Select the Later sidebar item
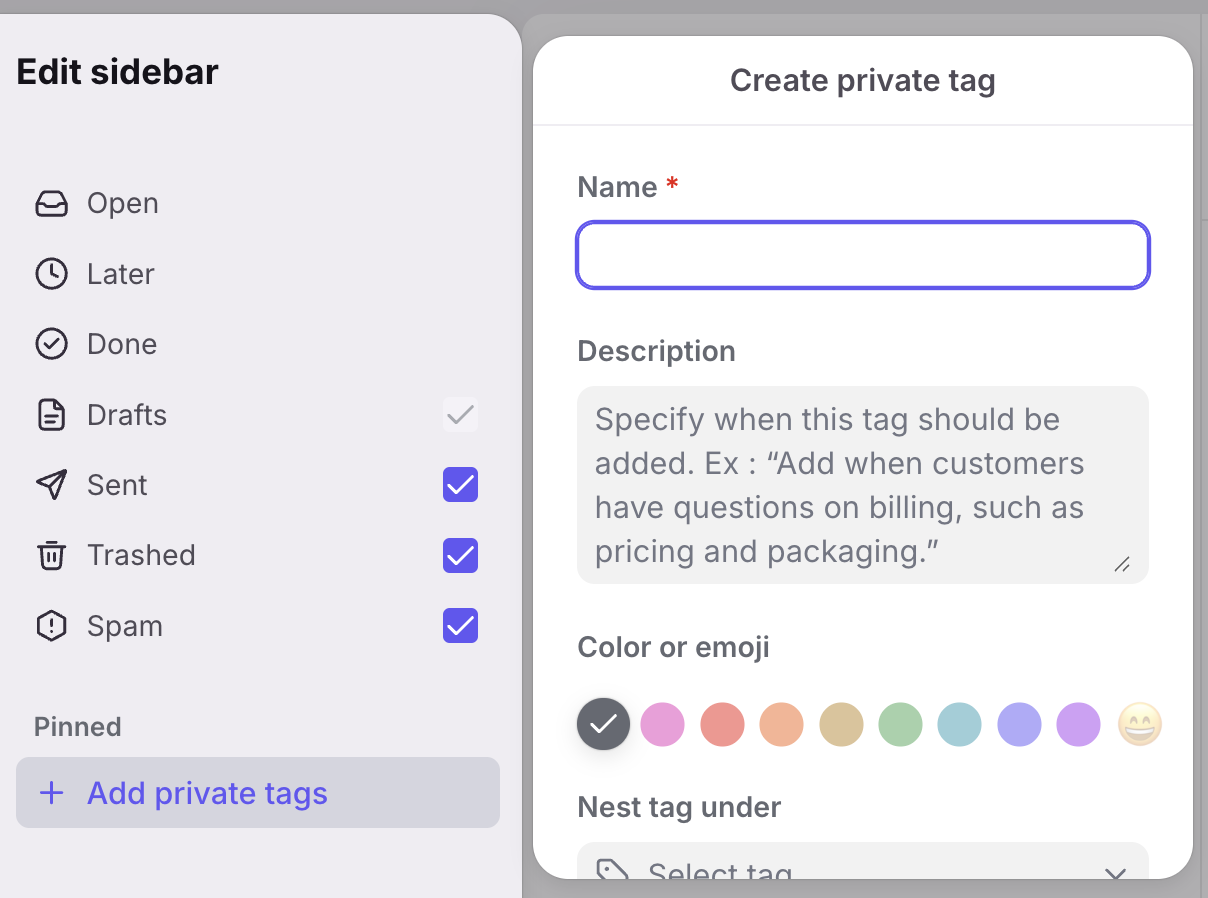The height and width of the screenshot is (898, 1208). coord(120,274)
